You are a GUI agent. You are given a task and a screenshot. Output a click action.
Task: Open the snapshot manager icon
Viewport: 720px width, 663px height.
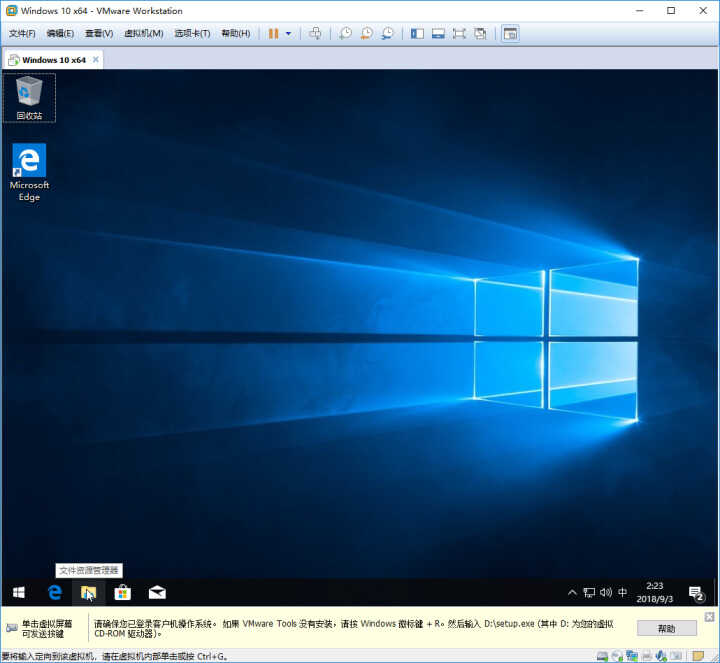tap(388, 34)
